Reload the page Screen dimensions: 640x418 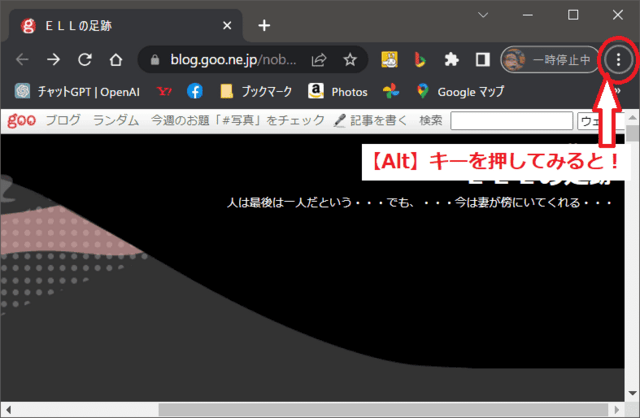[x=85, y=60]
